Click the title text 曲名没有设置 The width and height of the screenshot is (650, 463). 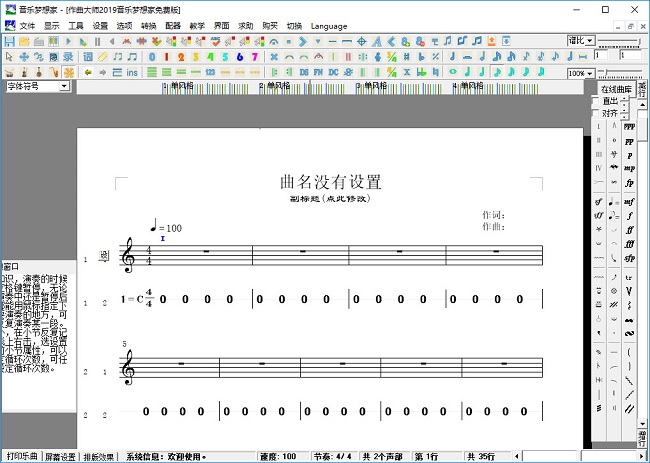tap(331, 181)
